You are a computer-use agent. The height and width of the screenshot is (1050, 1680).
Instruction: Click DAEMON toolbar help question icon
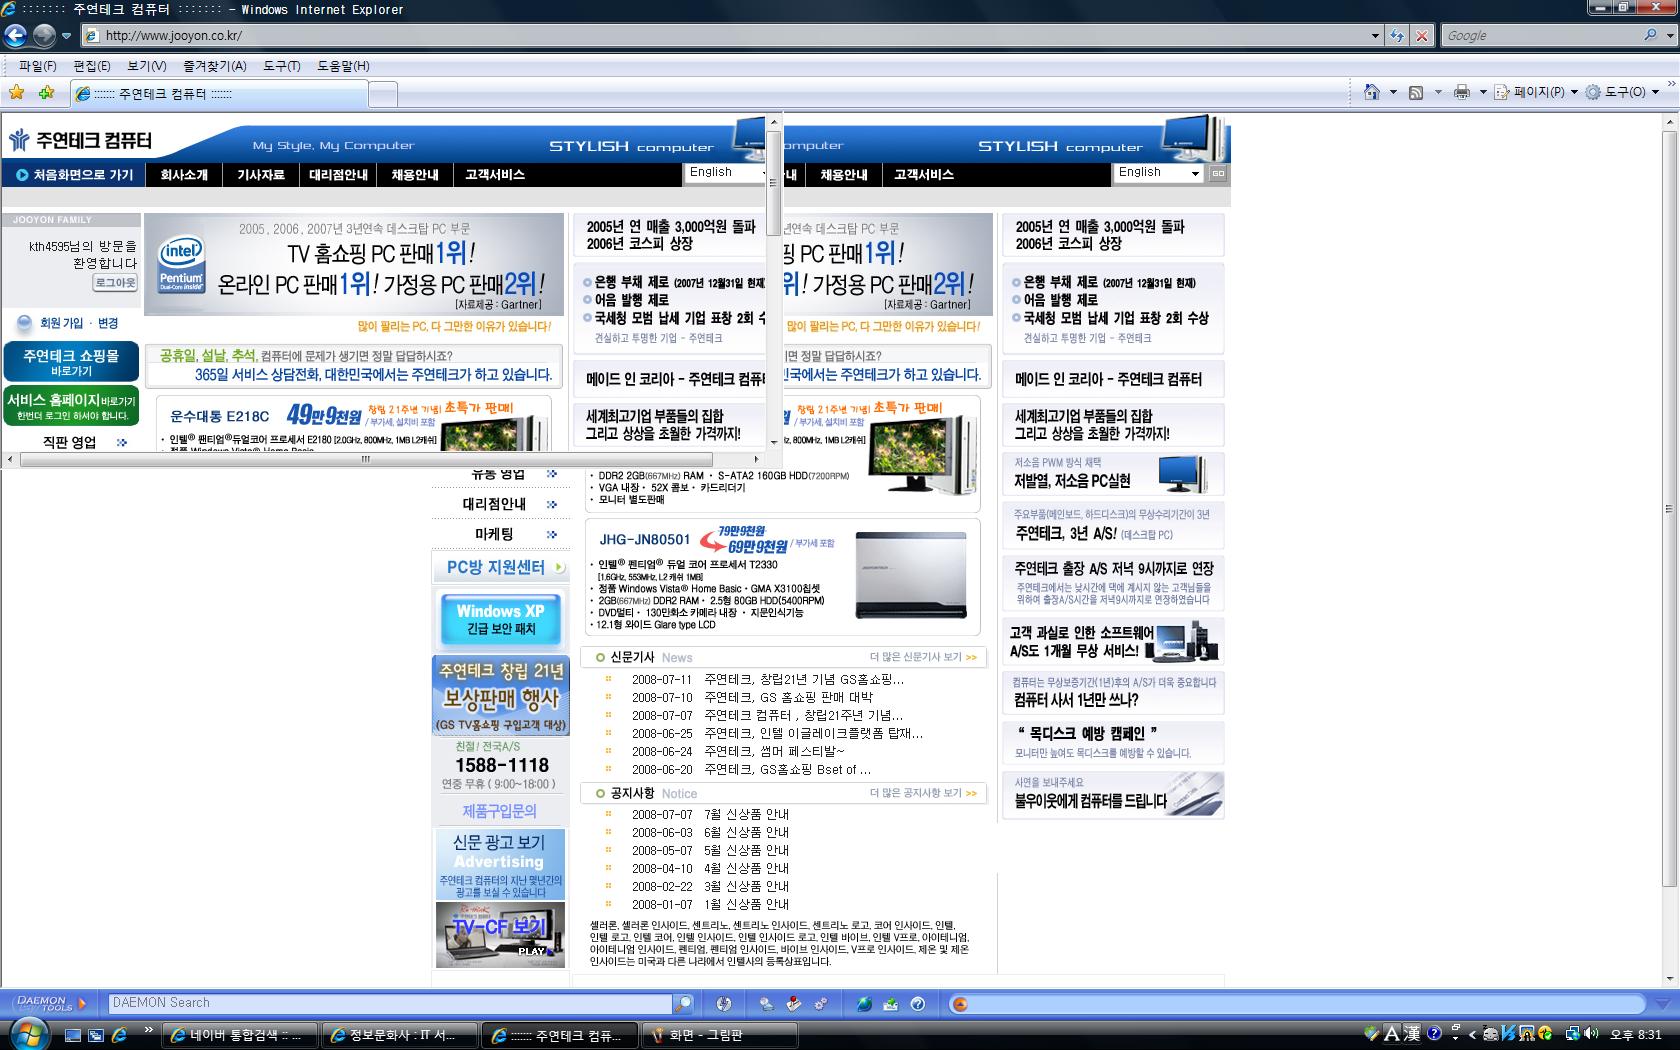click(x=918, y=1003)
